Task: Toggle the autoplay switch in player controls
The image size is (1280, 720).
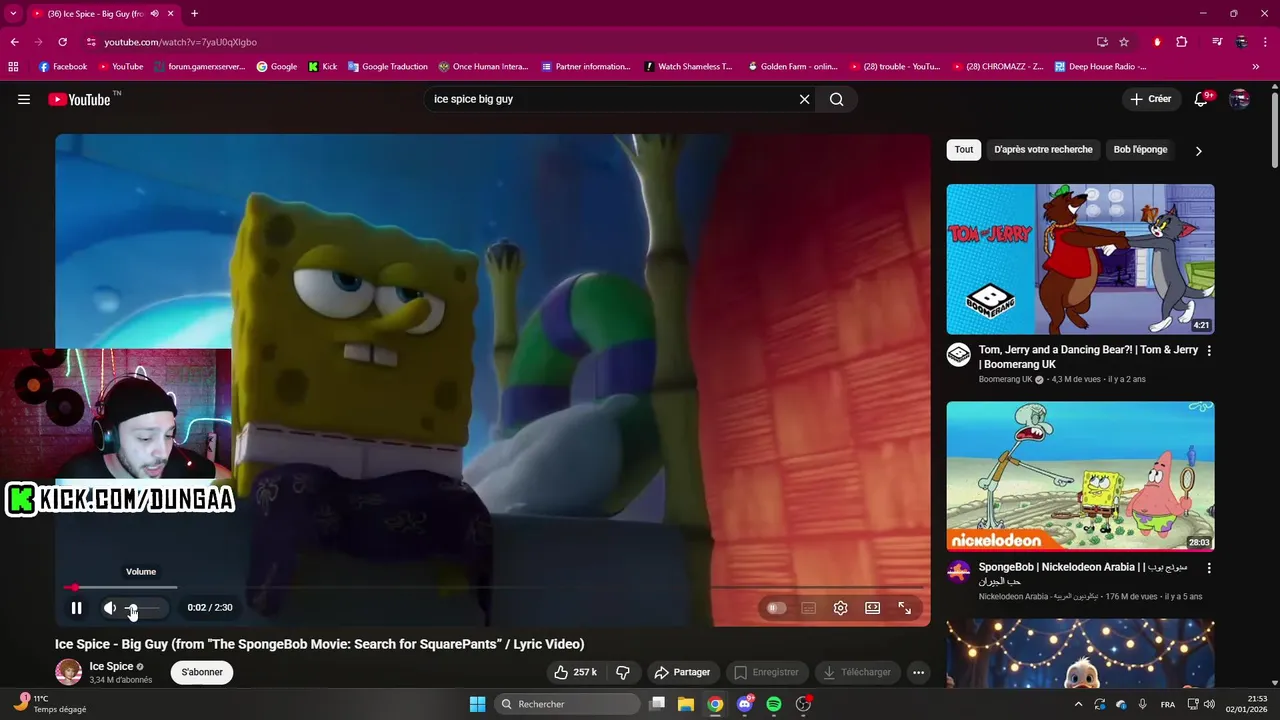Action: 776,608
